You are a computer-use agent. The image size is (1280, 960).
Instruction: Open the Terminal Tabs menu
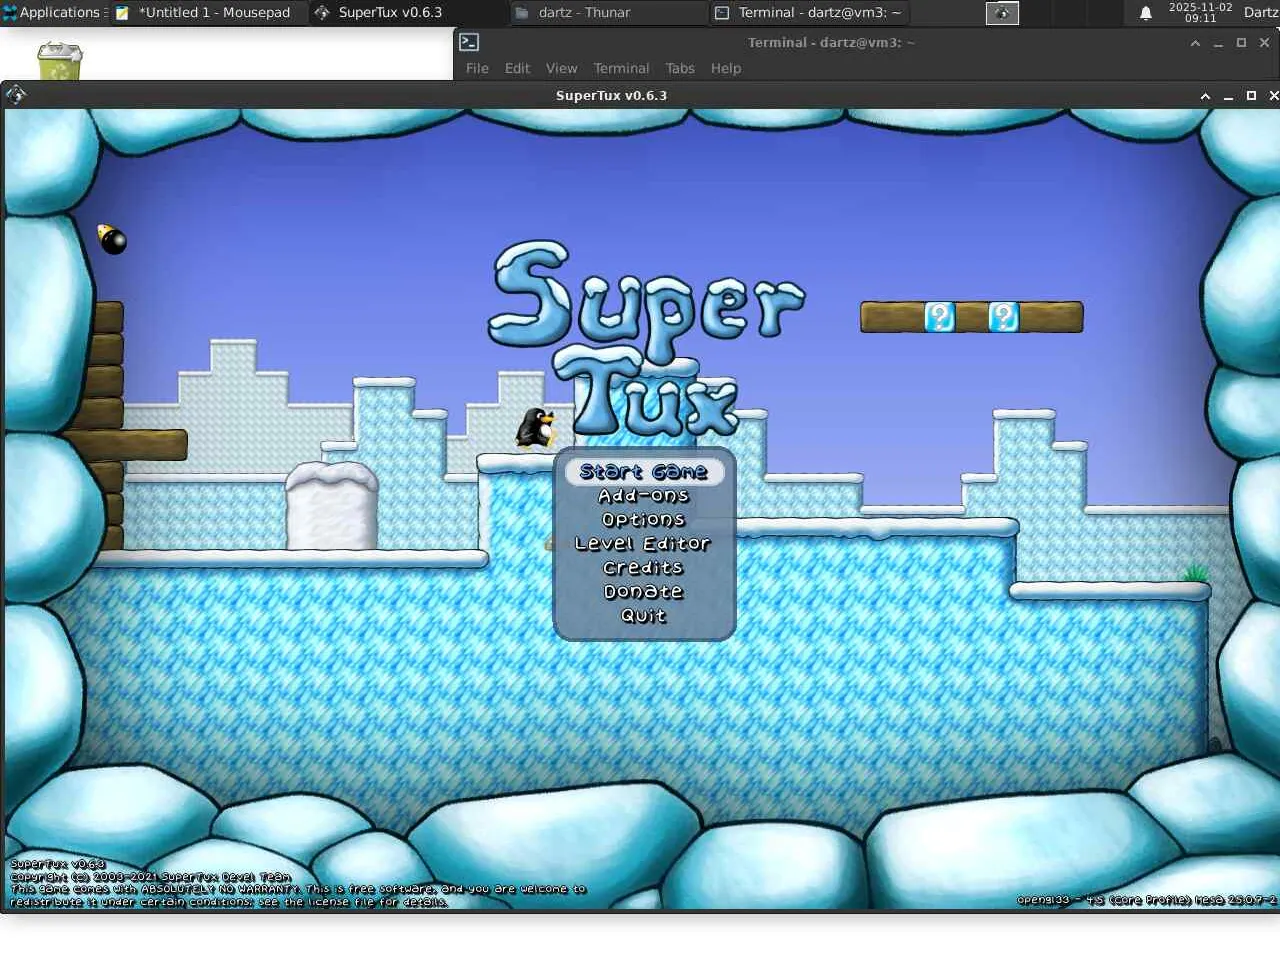[x=680, y=68]
